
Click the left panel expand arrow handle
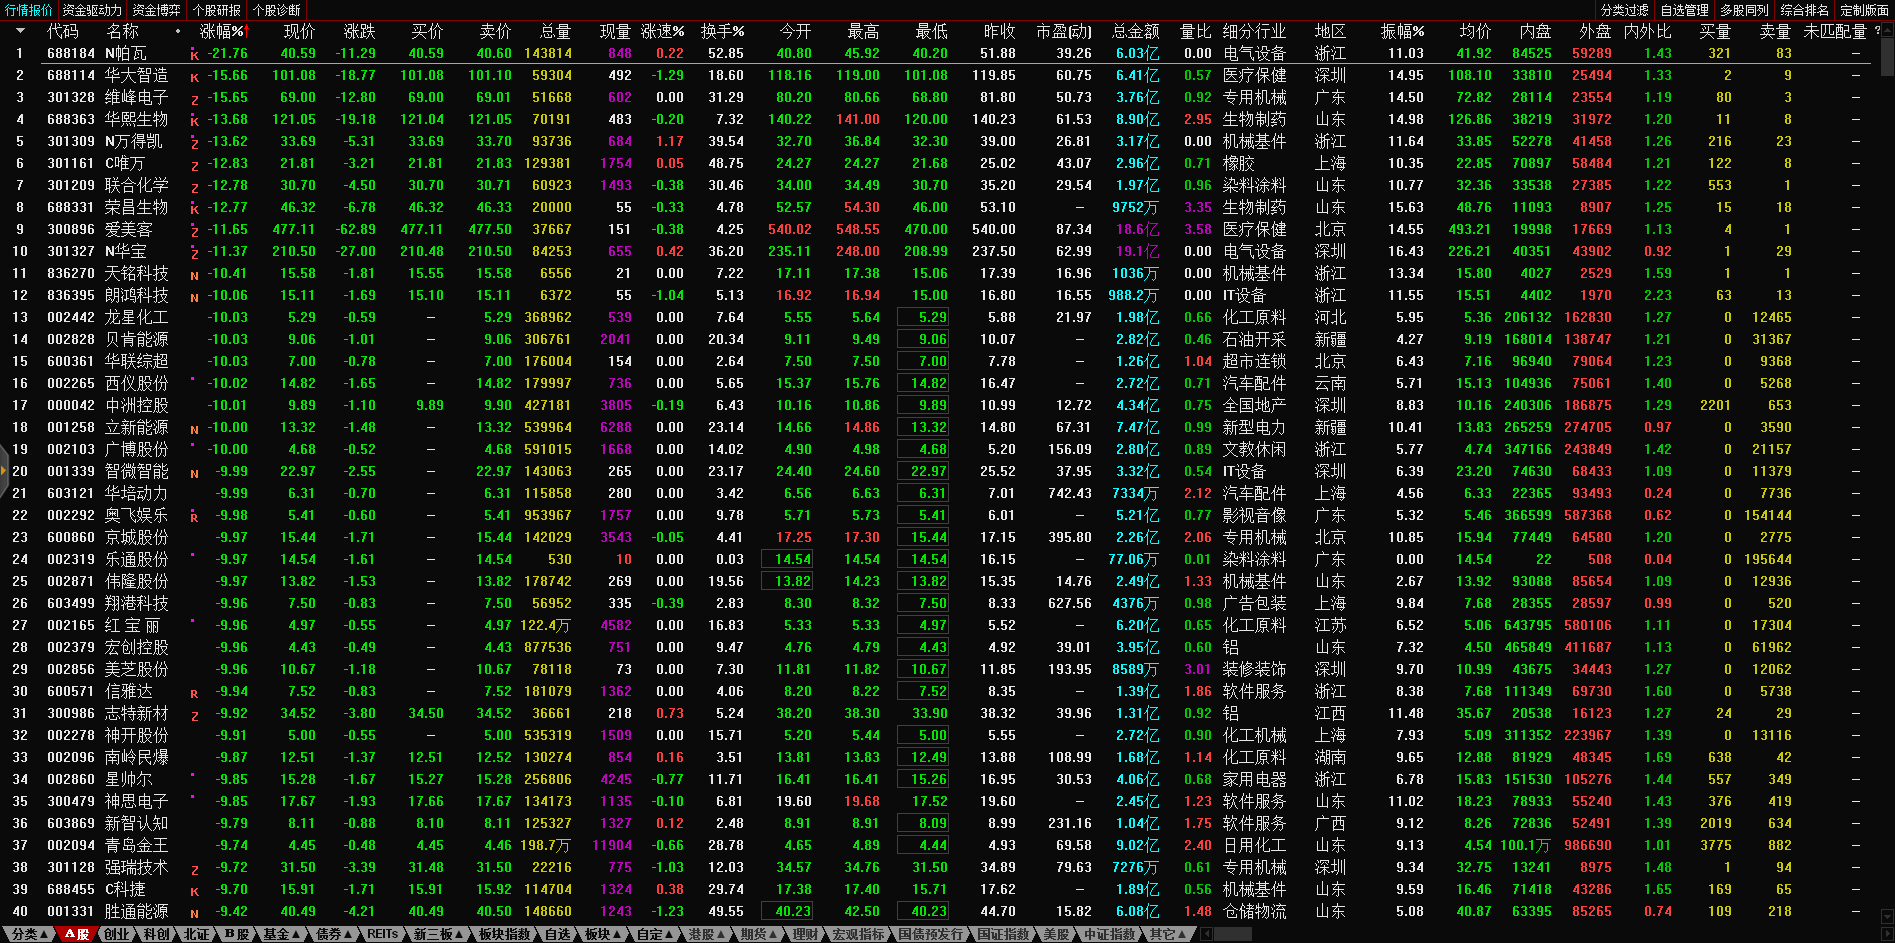click(x=4, y=472)
